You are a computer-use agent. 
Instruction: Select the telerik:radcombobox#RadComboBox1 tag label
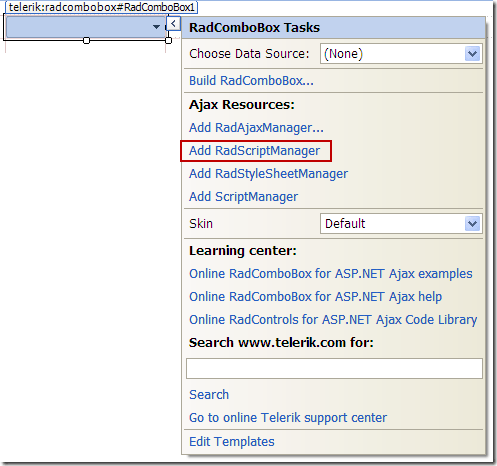tap(102, 7)
